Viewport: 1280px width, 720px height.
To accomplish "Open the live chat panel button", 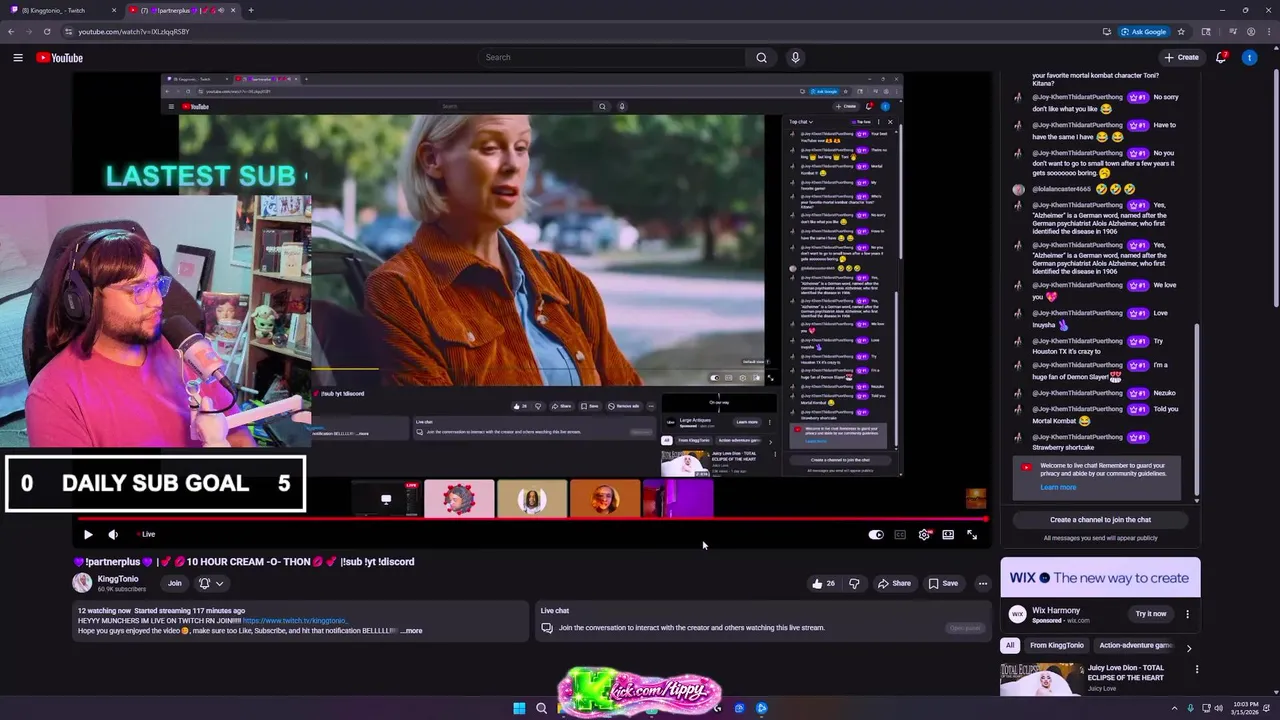I will pyautogui.click(x=965, y=628).
